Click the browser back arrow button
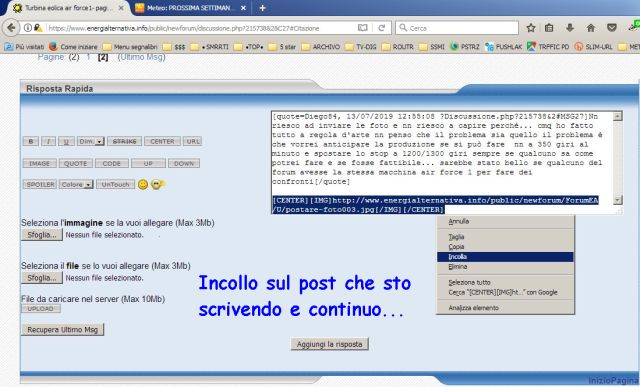 pyautogui.click(x=11, y=28)
